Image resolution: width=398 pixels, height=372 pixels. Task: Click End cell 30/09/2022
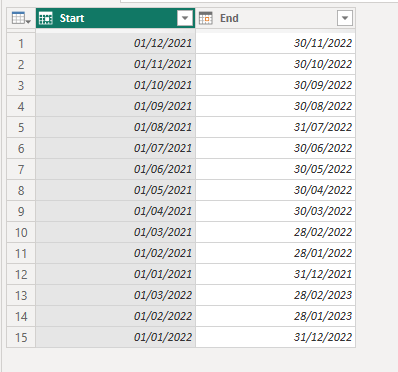pyautogui.click(x=275, y=85)
